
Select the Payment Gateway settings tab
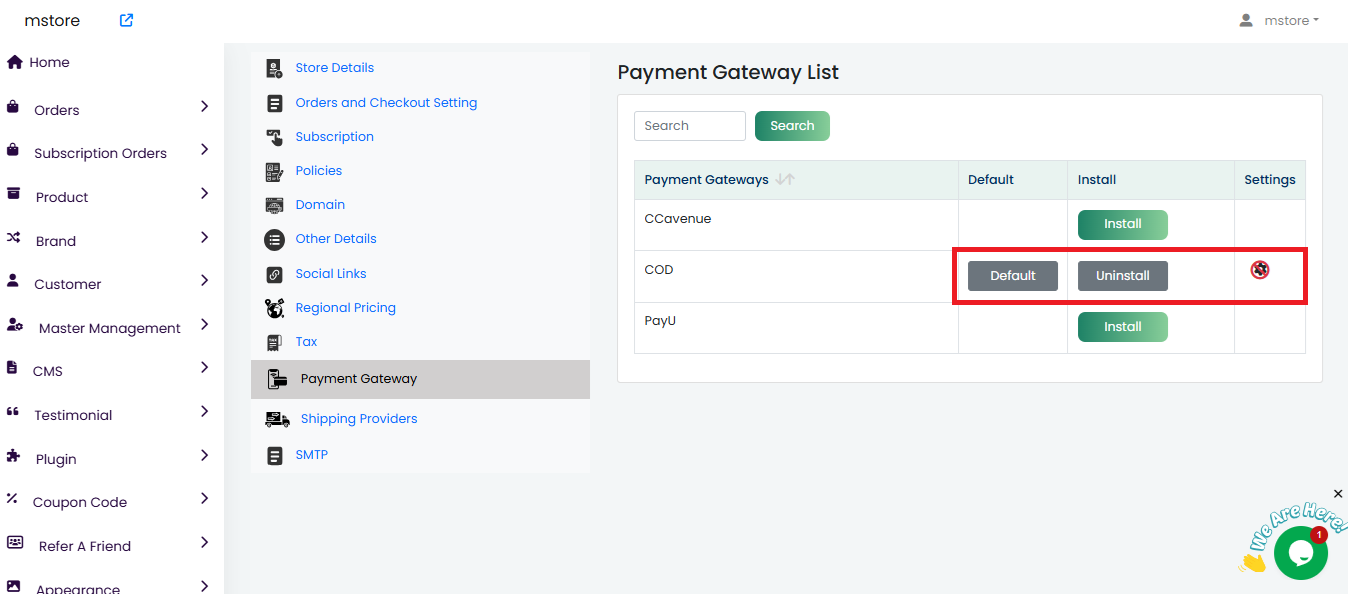[358, 379]
